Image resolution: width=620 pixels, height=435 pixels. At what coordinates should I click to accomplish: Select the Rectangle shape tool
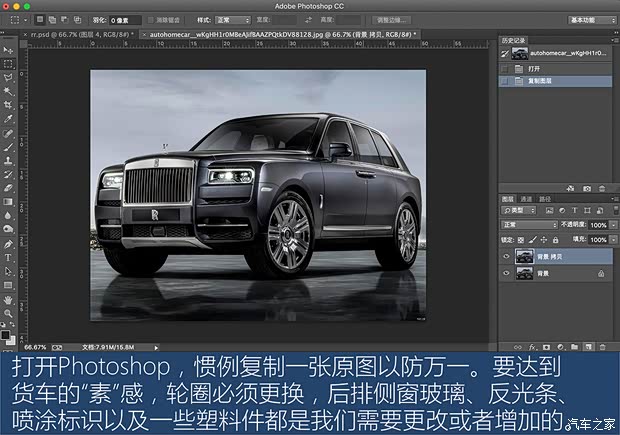click(x=8, y=285)
